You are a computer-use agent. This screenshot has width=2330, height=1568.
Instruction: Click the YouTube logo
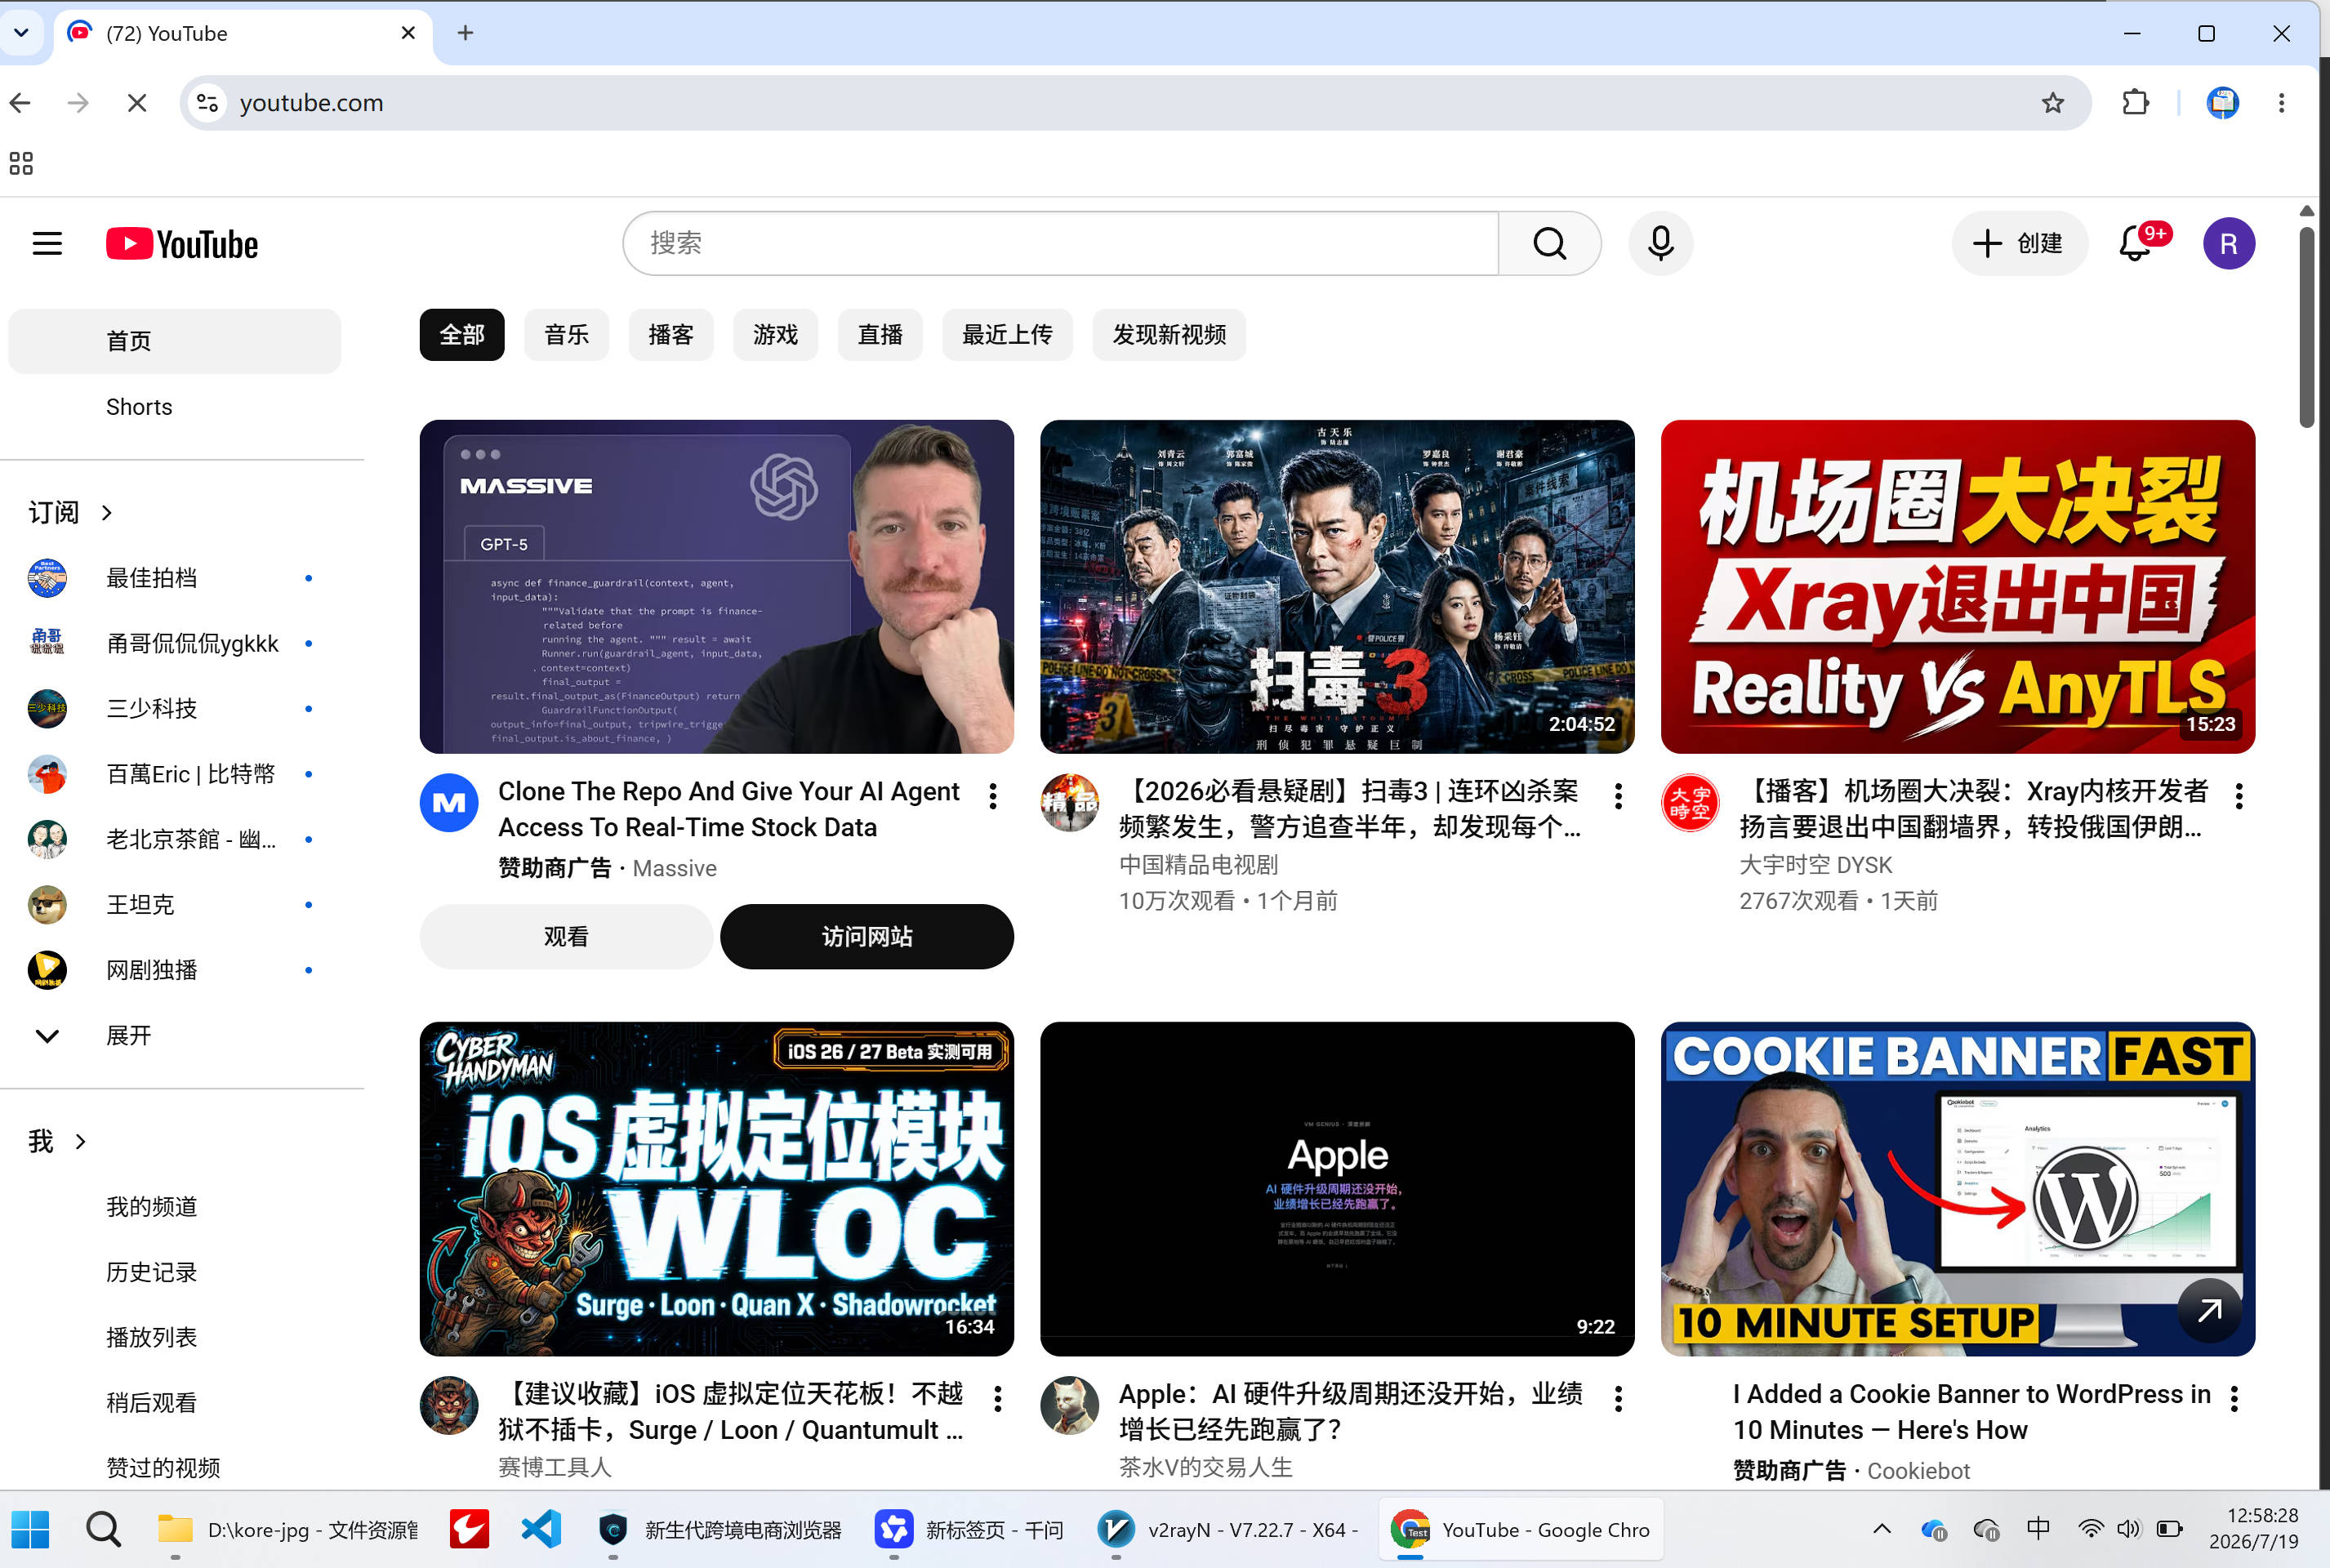click(182, 244)
